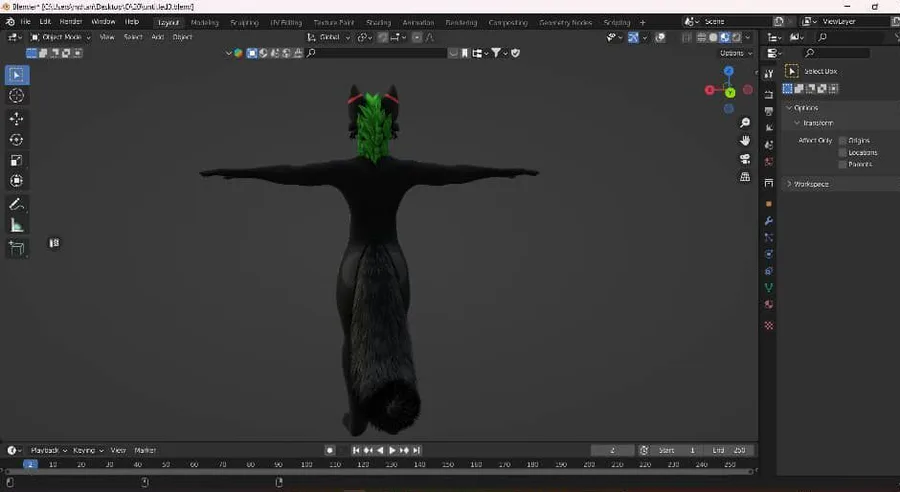The image size is (900, 492).
Task: Open the Window menu
Action: [103, 22]
